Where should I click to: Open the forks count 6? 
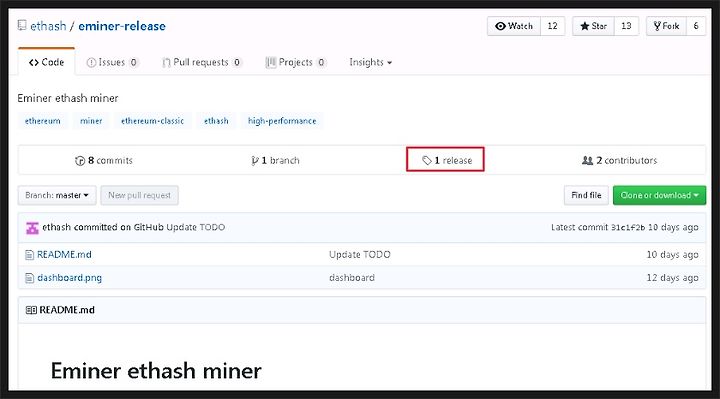696,26
